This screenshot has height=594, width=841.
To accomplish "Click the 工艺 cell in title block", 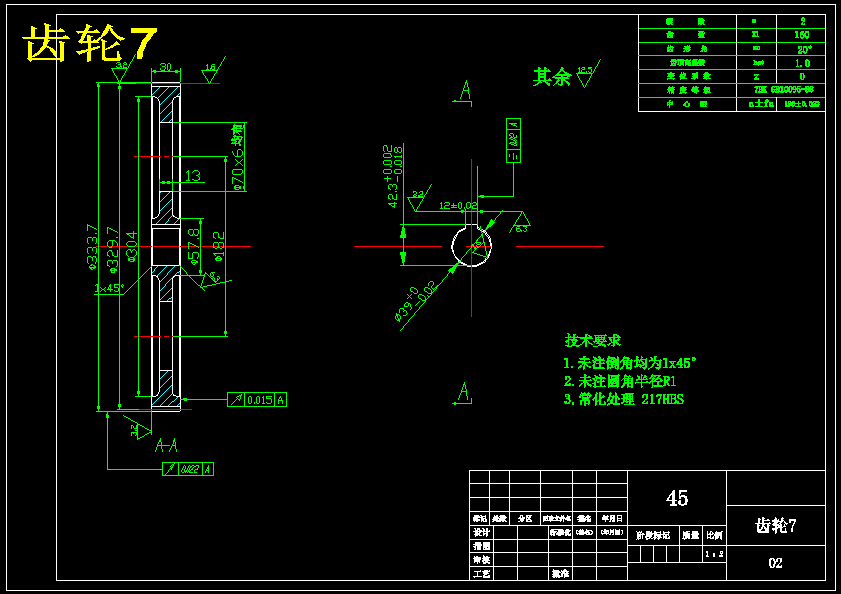I will point(481,574).
